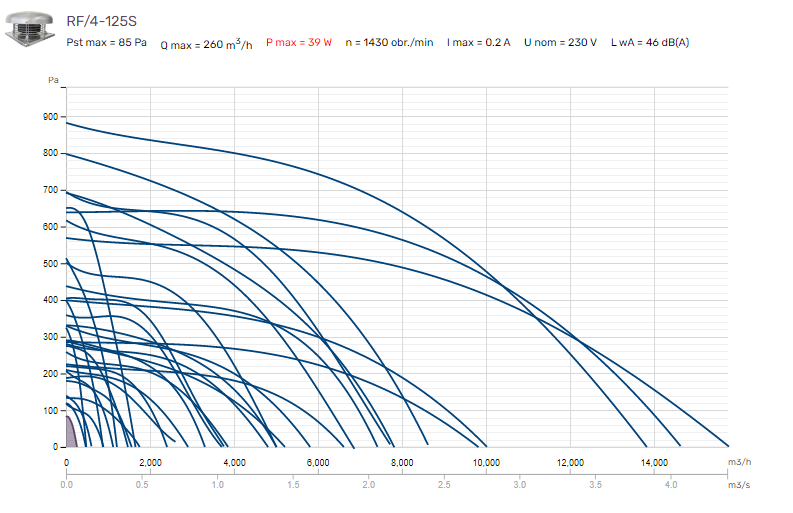
Task: Click the Pa axis unit label
Action: 53,80
